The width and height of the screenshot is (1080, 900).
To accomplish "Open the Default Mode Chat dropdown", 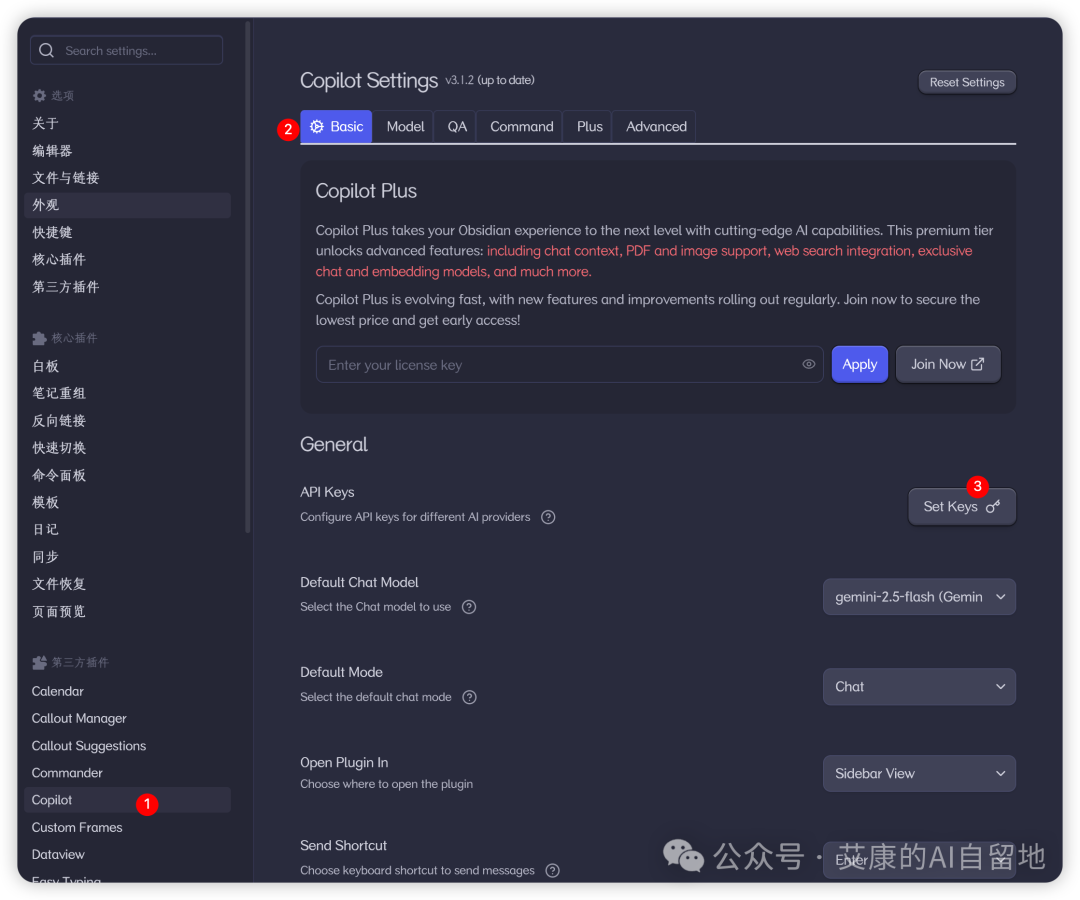I will coord(919,687).
